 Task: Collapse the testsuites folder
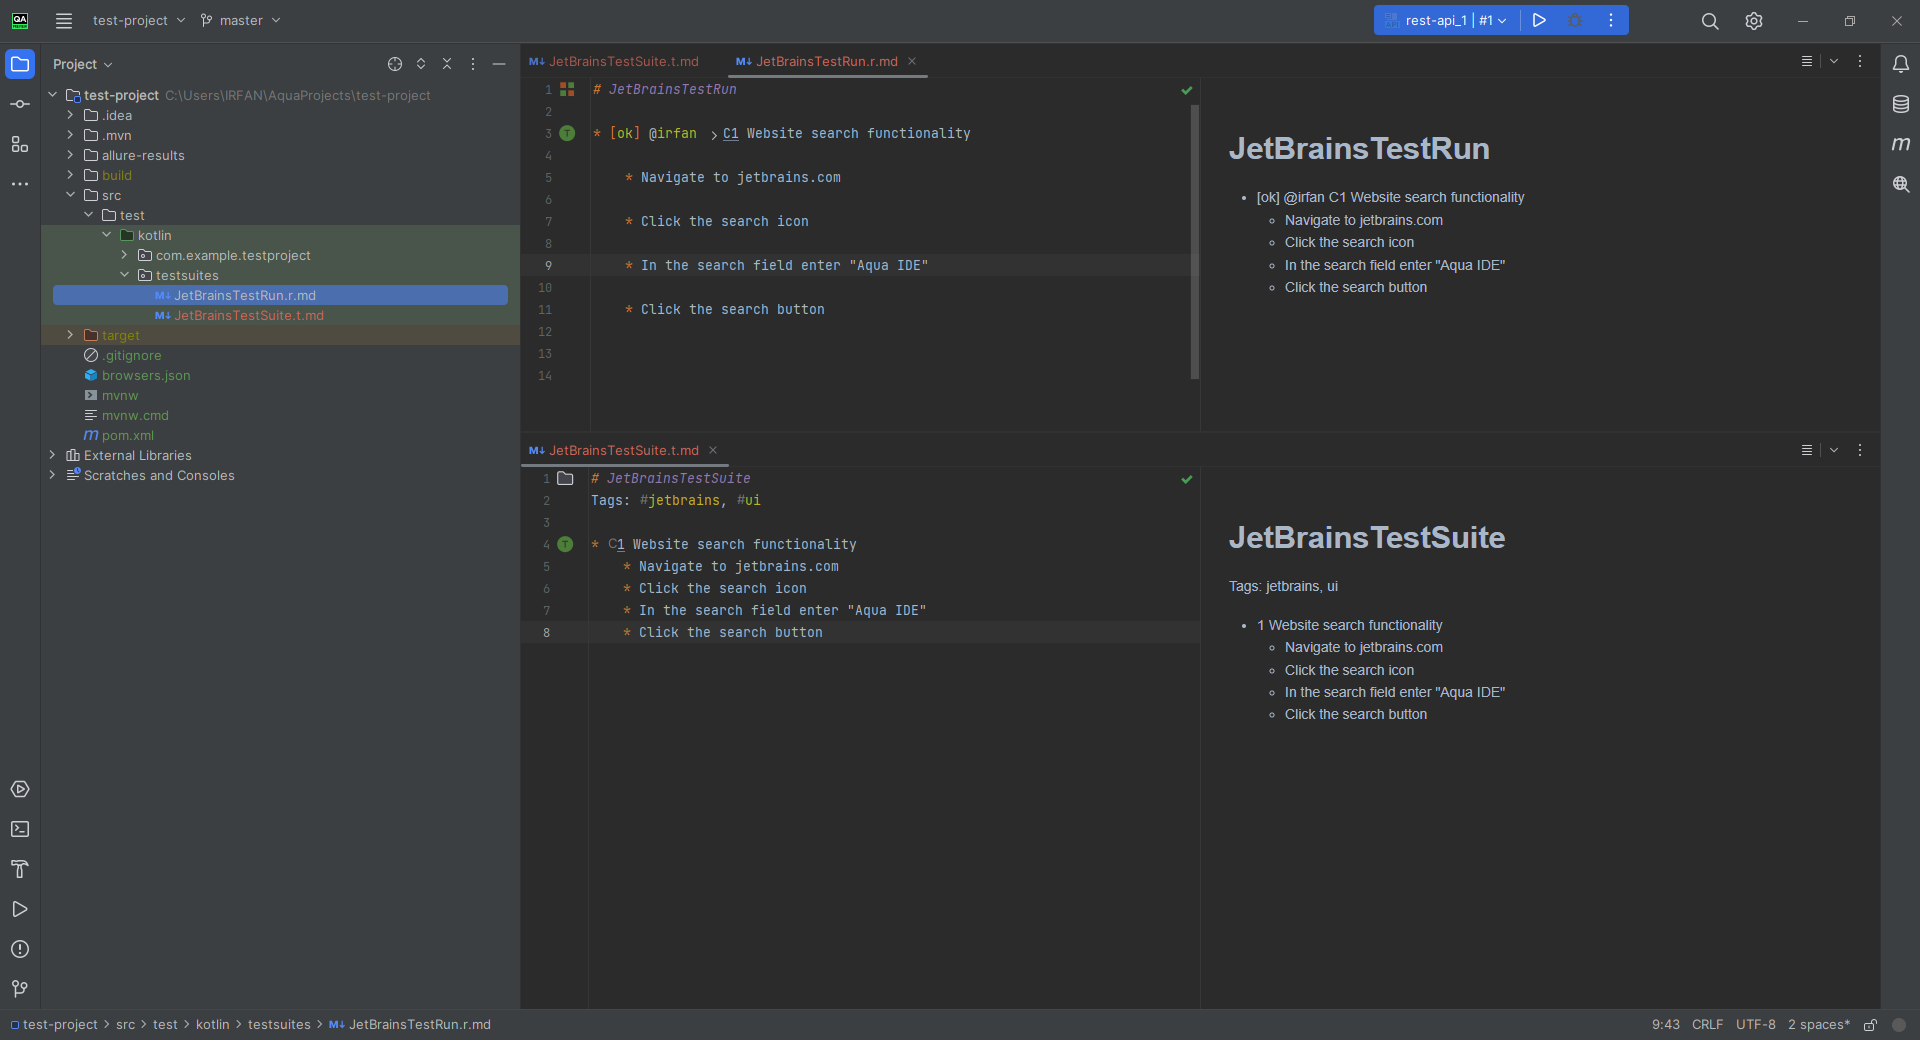click(124, 275)
